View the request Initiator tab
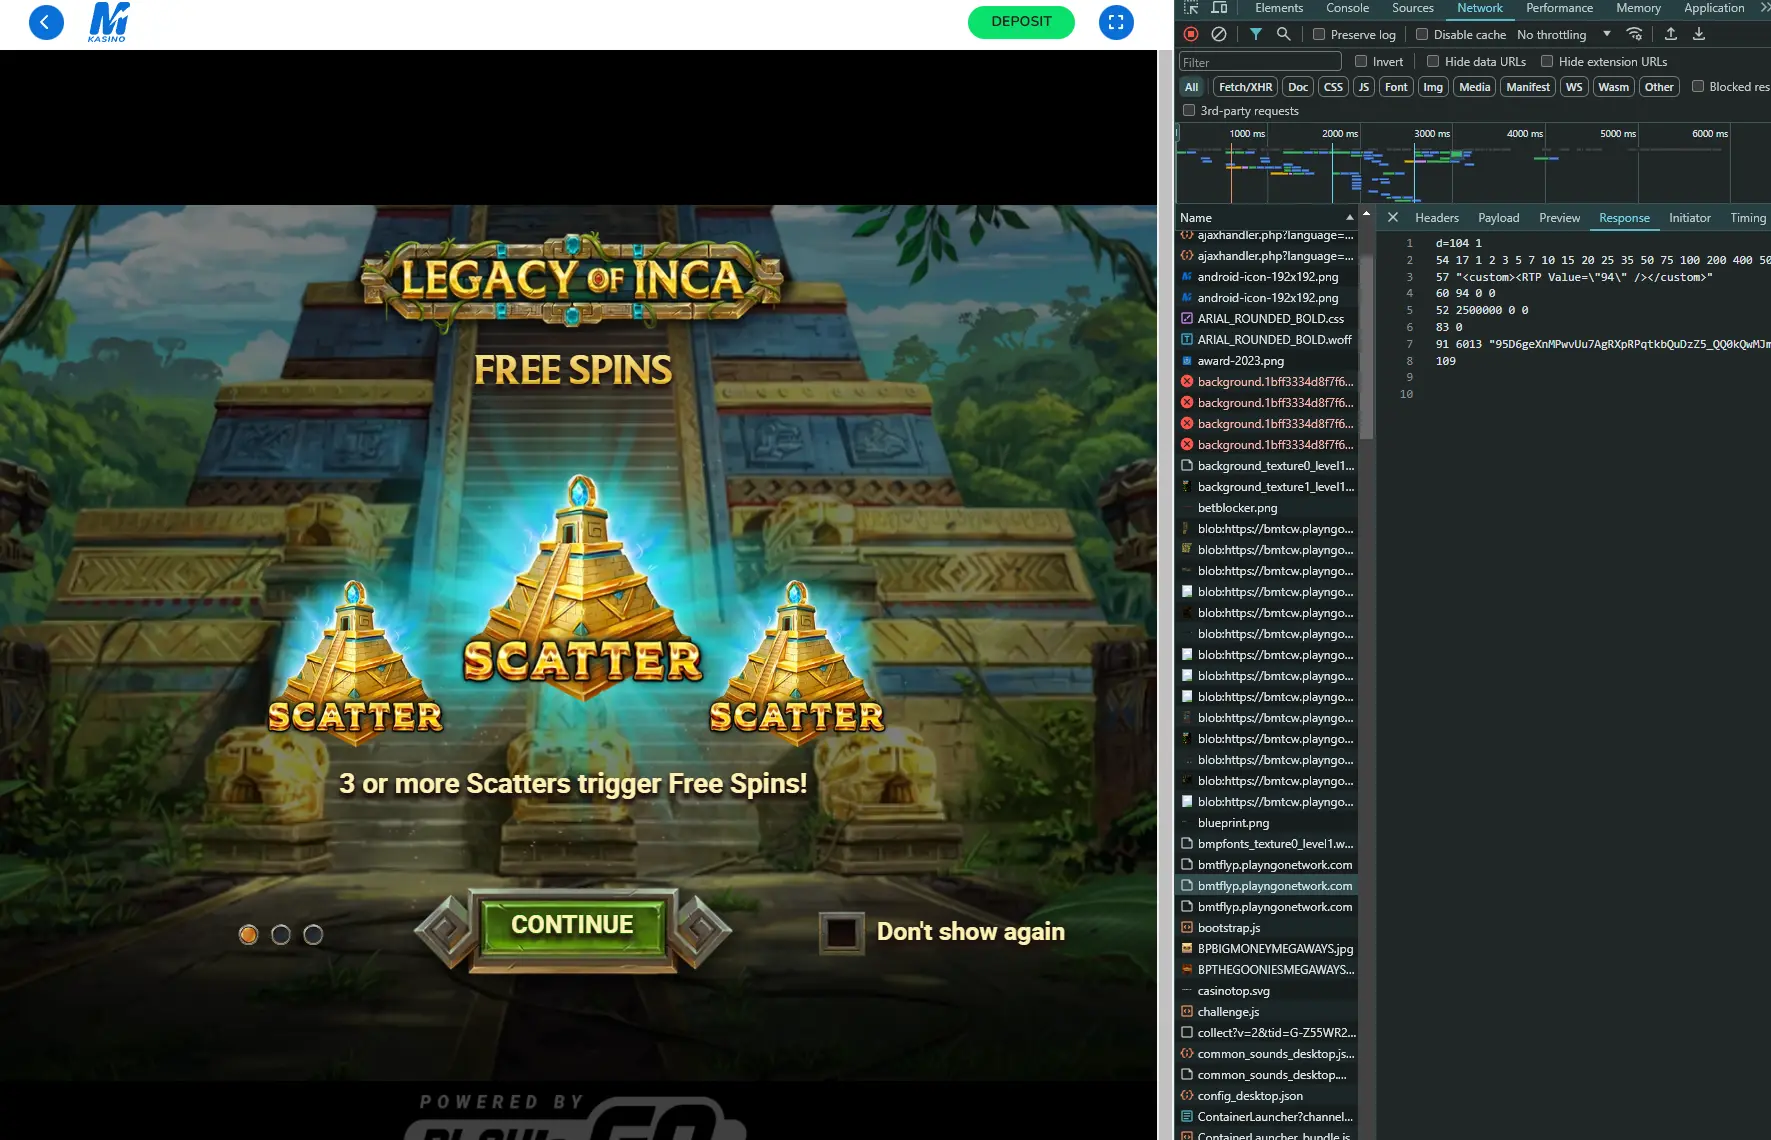The width and height of the screenshot is (1771, 1140). pyautogui.click(x=1689, y=217)
